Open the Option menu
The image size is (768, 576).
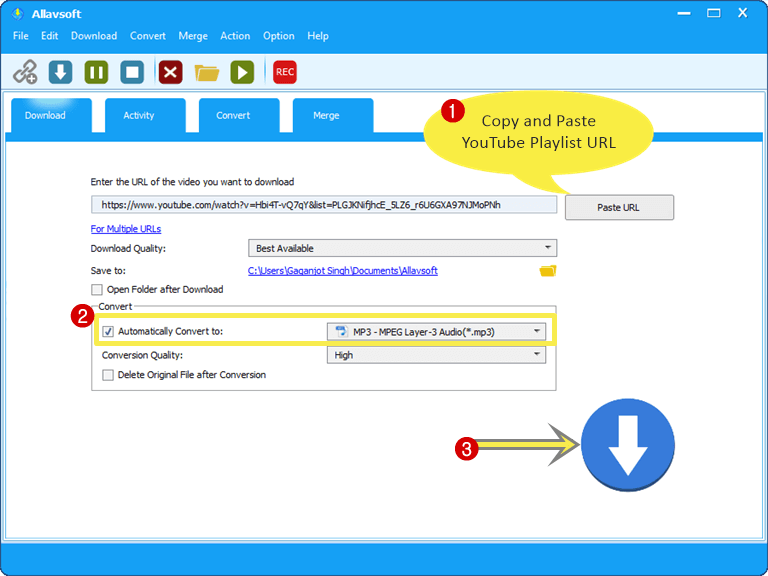[279, 36]
